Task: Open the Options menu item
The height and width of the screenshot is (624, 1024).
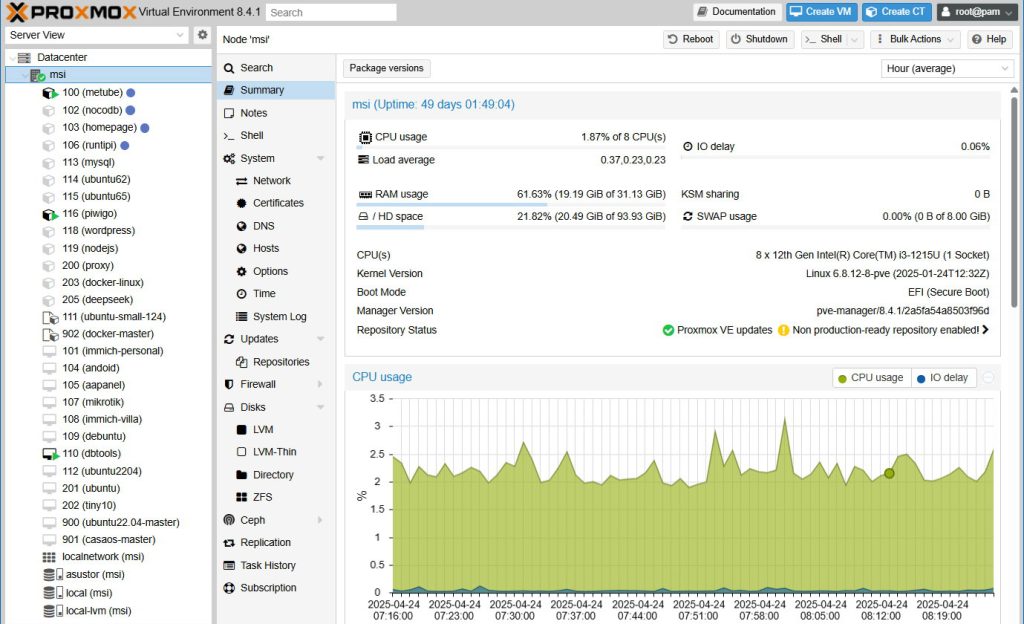Action: [x=276, y=272]
